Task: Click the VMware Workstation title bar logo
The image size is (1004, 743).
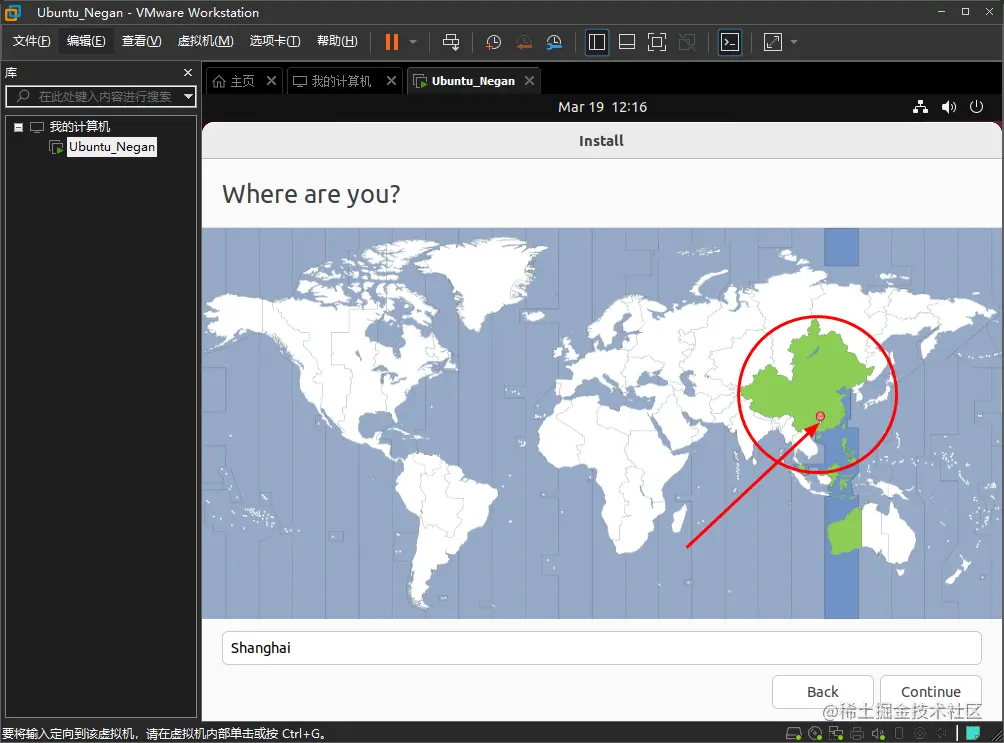Action: (13, 12)
